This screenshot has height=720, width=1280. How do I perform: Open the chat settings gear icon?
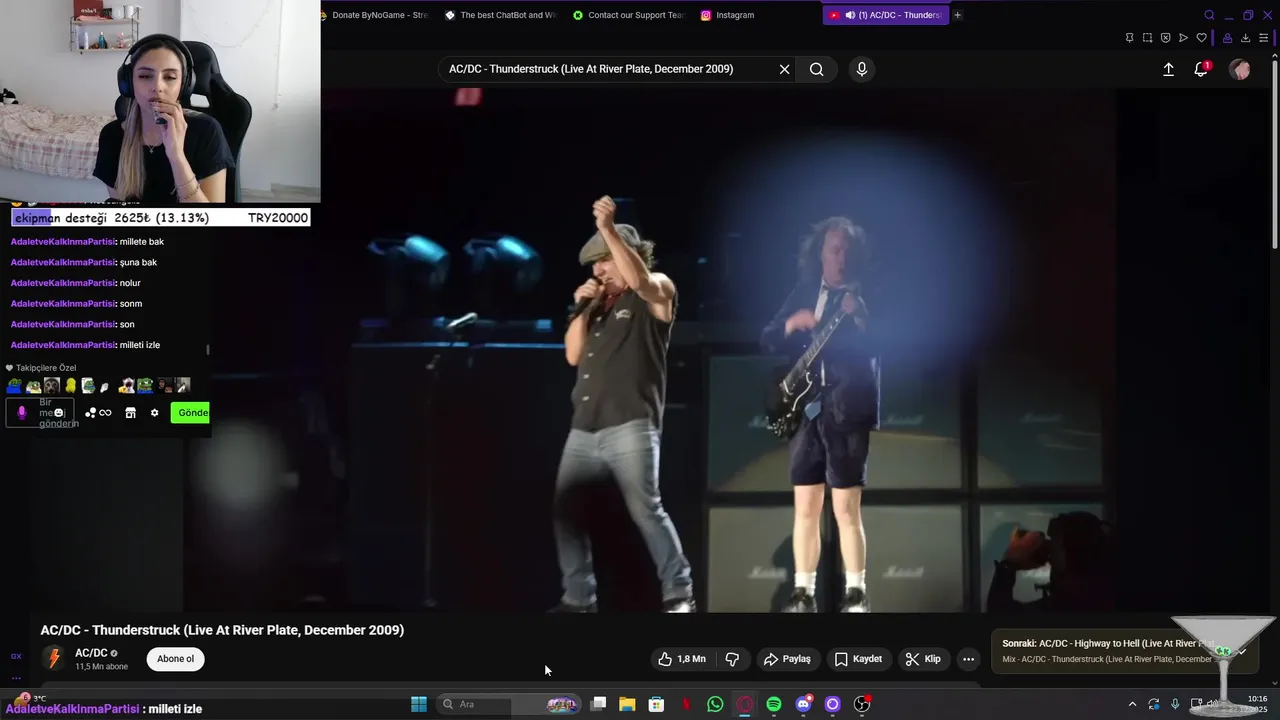[x=154, y=413]
